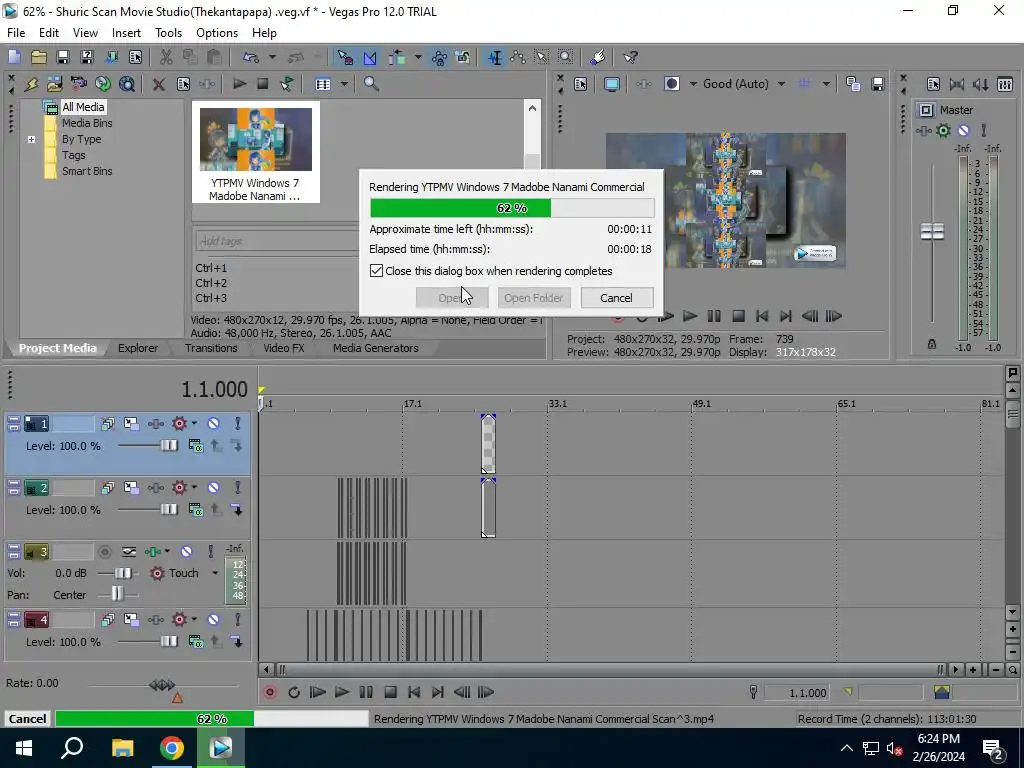The height and width of the screenshot is (768, 1024).
Task: Click the Level slider on track 4
Action: click(168, 641)
